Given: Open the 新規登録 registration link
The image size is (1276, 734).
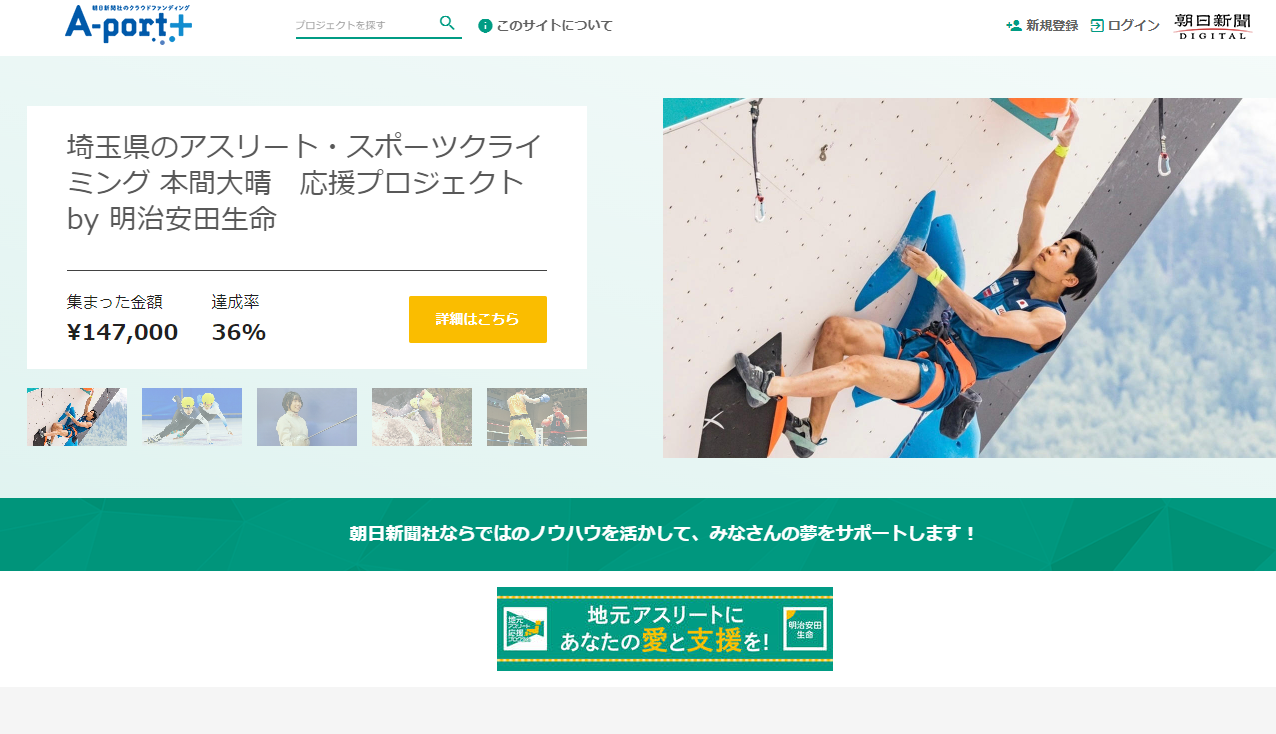Looking at the screenshot, I should (x=1052, y=25).
